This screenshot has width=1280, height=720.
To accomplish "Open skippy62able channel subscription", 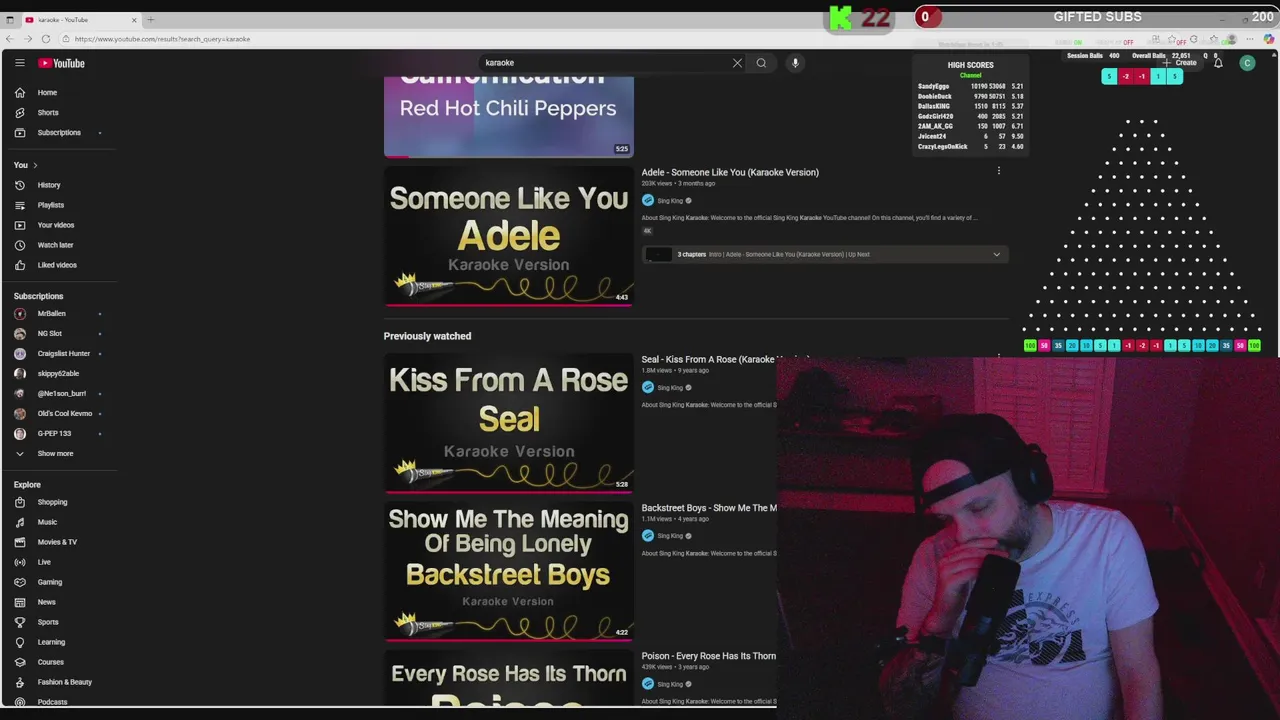I will point(60,373).
